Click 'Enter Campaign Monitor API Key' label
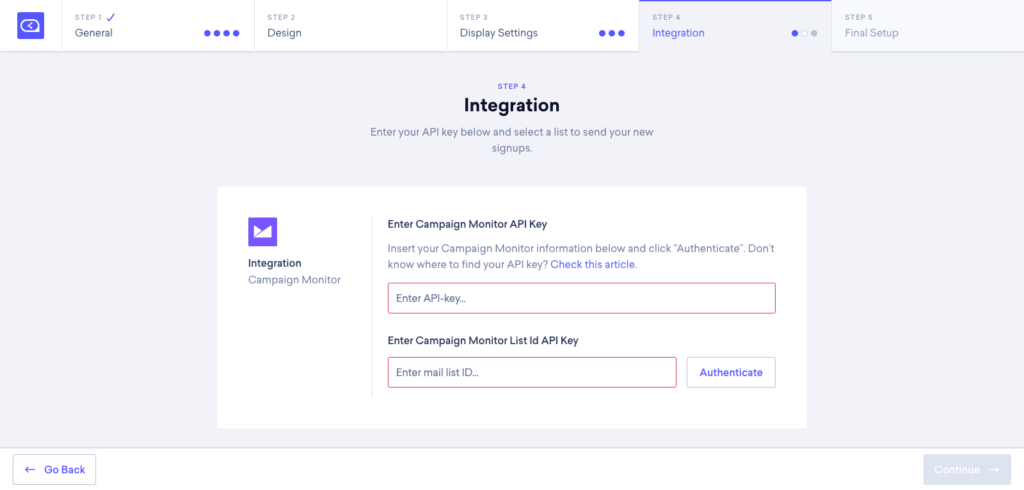Image resolution: width=1024 pixels, height=490 pixels. (467, 224)
